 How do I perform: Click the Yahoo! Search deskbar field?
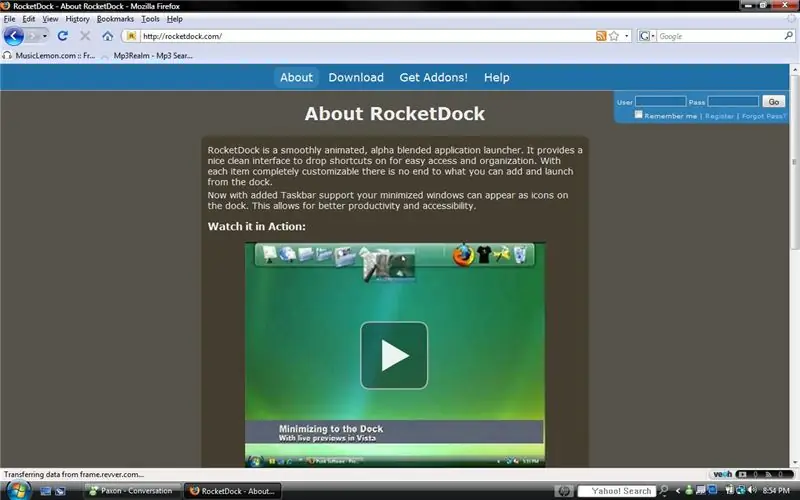click(x=617, y=491)
